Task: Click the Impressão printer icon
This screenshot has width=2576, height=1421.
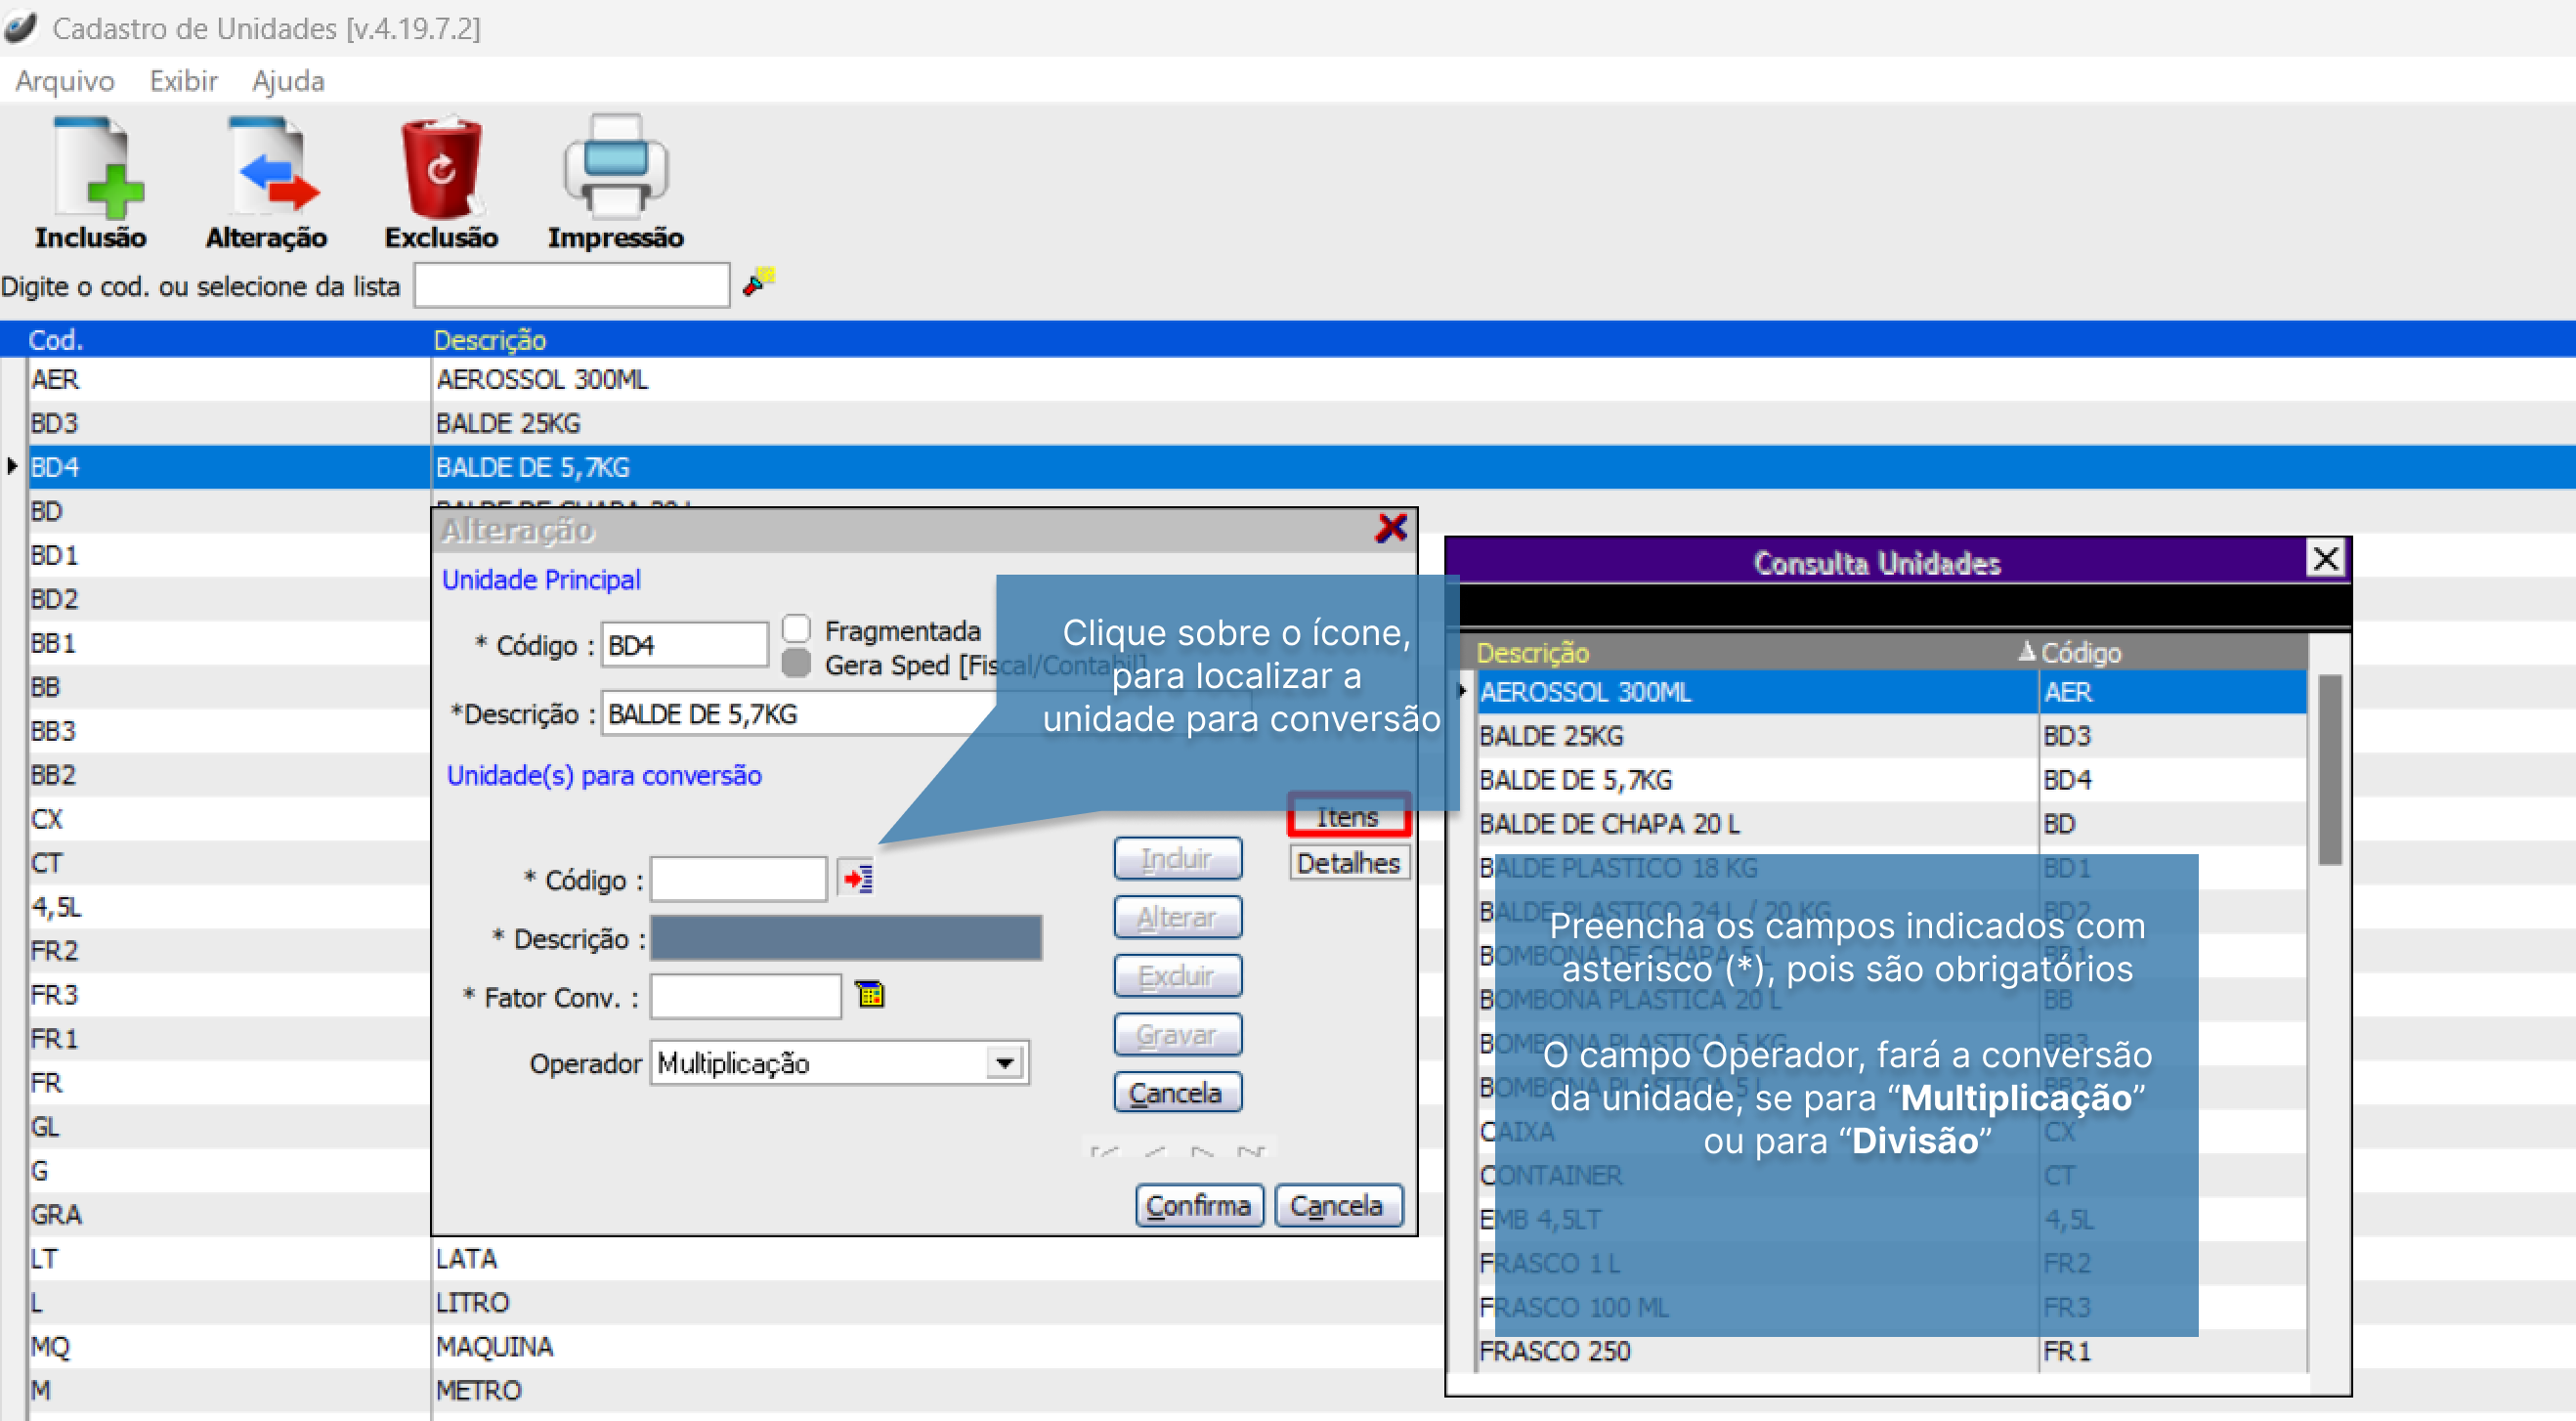Action: 615,168
